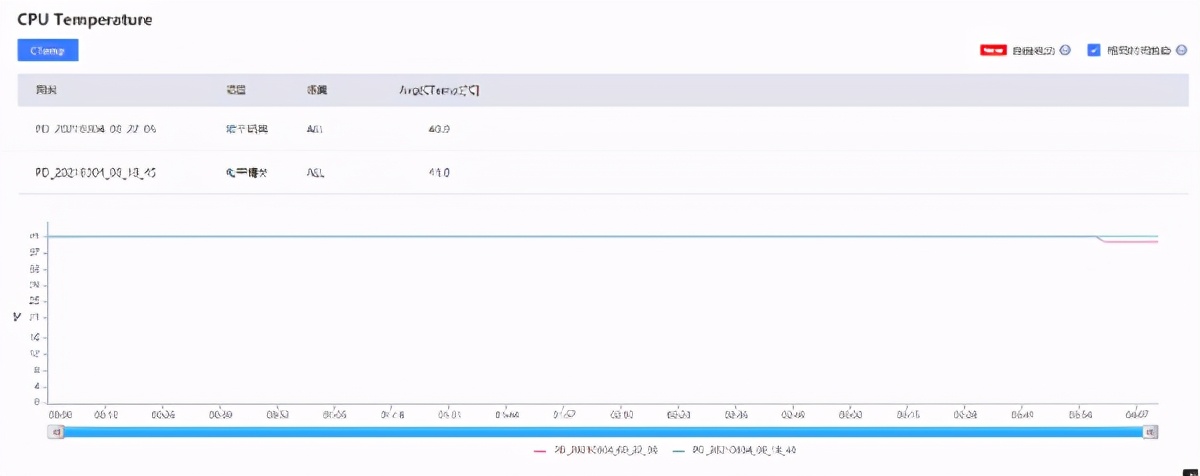The width and height of the screenshot is (1200, 476).
Task: Toggle the teal series legend entry
Action: pyautogui.click(x=735, y=451)
